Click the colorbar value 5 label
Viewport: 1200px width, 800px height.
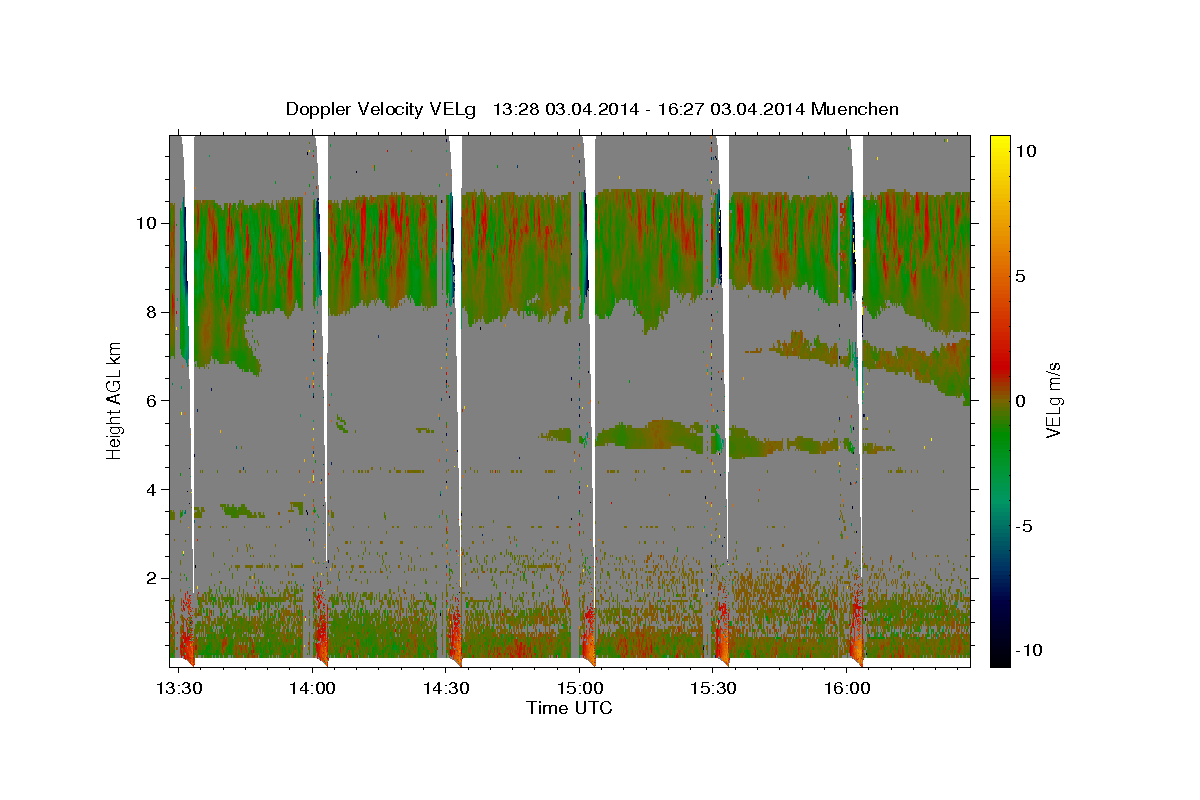(x=1022, y=275)
